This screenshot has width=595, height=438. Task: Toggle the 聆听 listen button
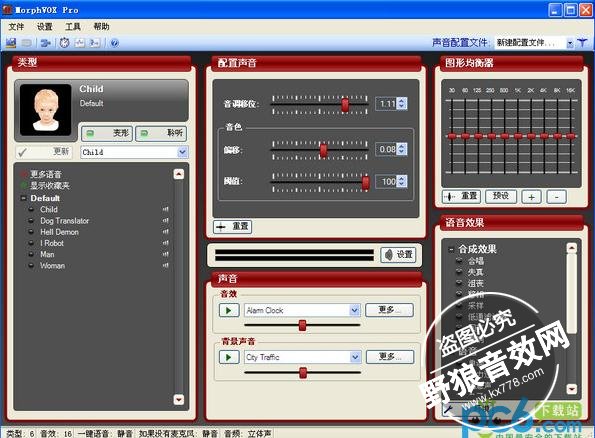pos(161,133)
